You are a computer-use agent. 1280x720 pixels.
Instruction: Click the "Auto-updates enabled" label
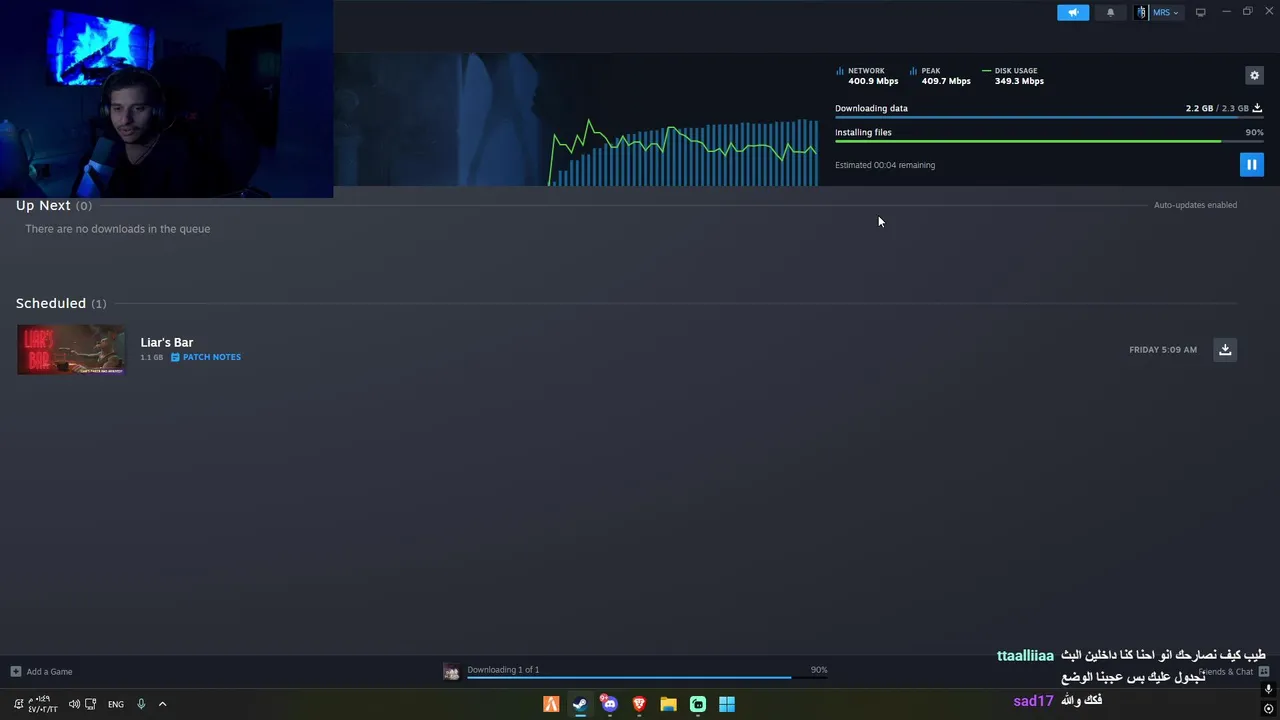click(1195, 205)
